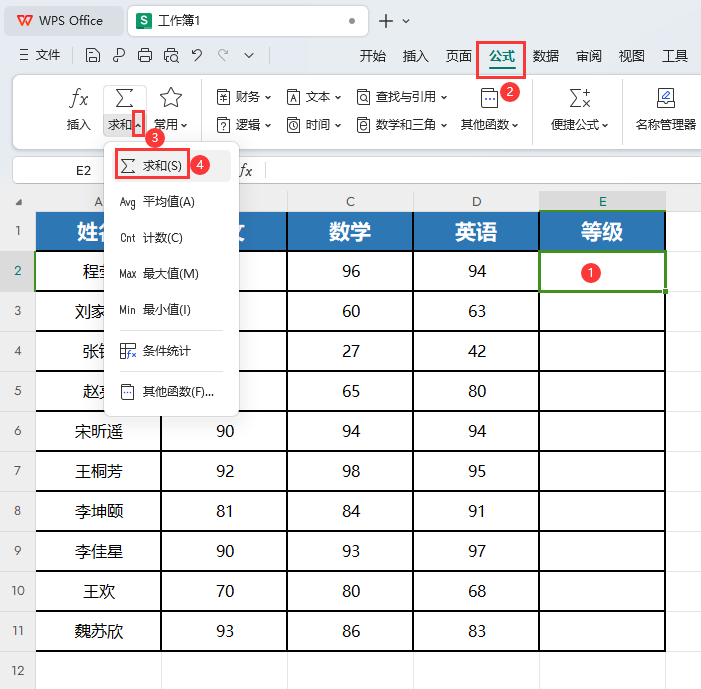Screen dimensions: 701x689
Task: Click the Redo arrow icon
Action: coord(223,55)
